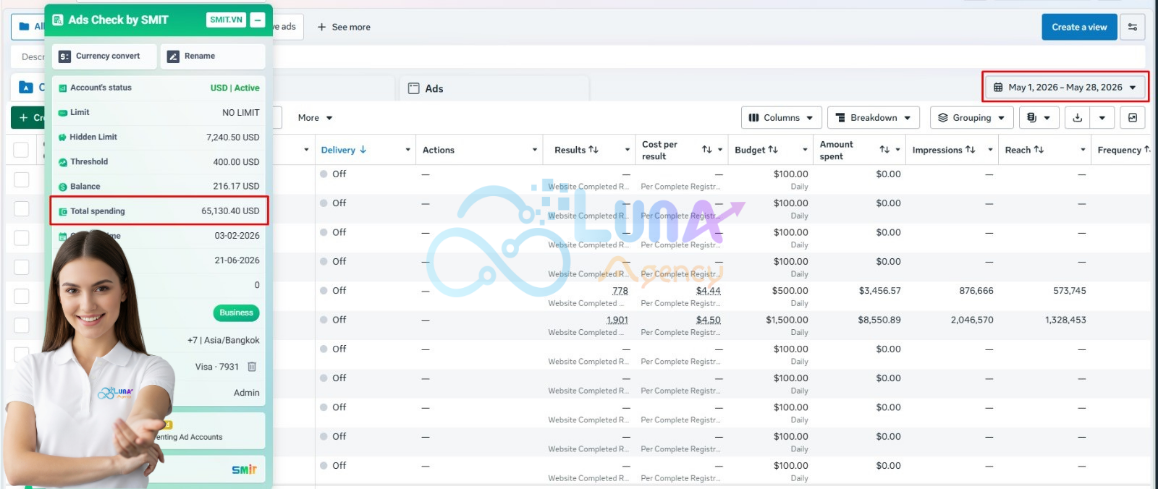Click the Business badge
Viewport: 1158px width, 489px height.
pos(236,312)
